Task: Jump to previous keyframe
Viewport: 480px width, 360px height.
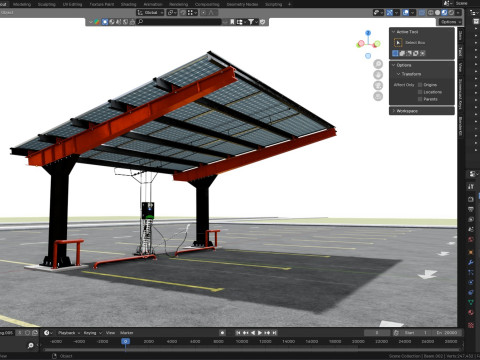Action: [246, 333]
